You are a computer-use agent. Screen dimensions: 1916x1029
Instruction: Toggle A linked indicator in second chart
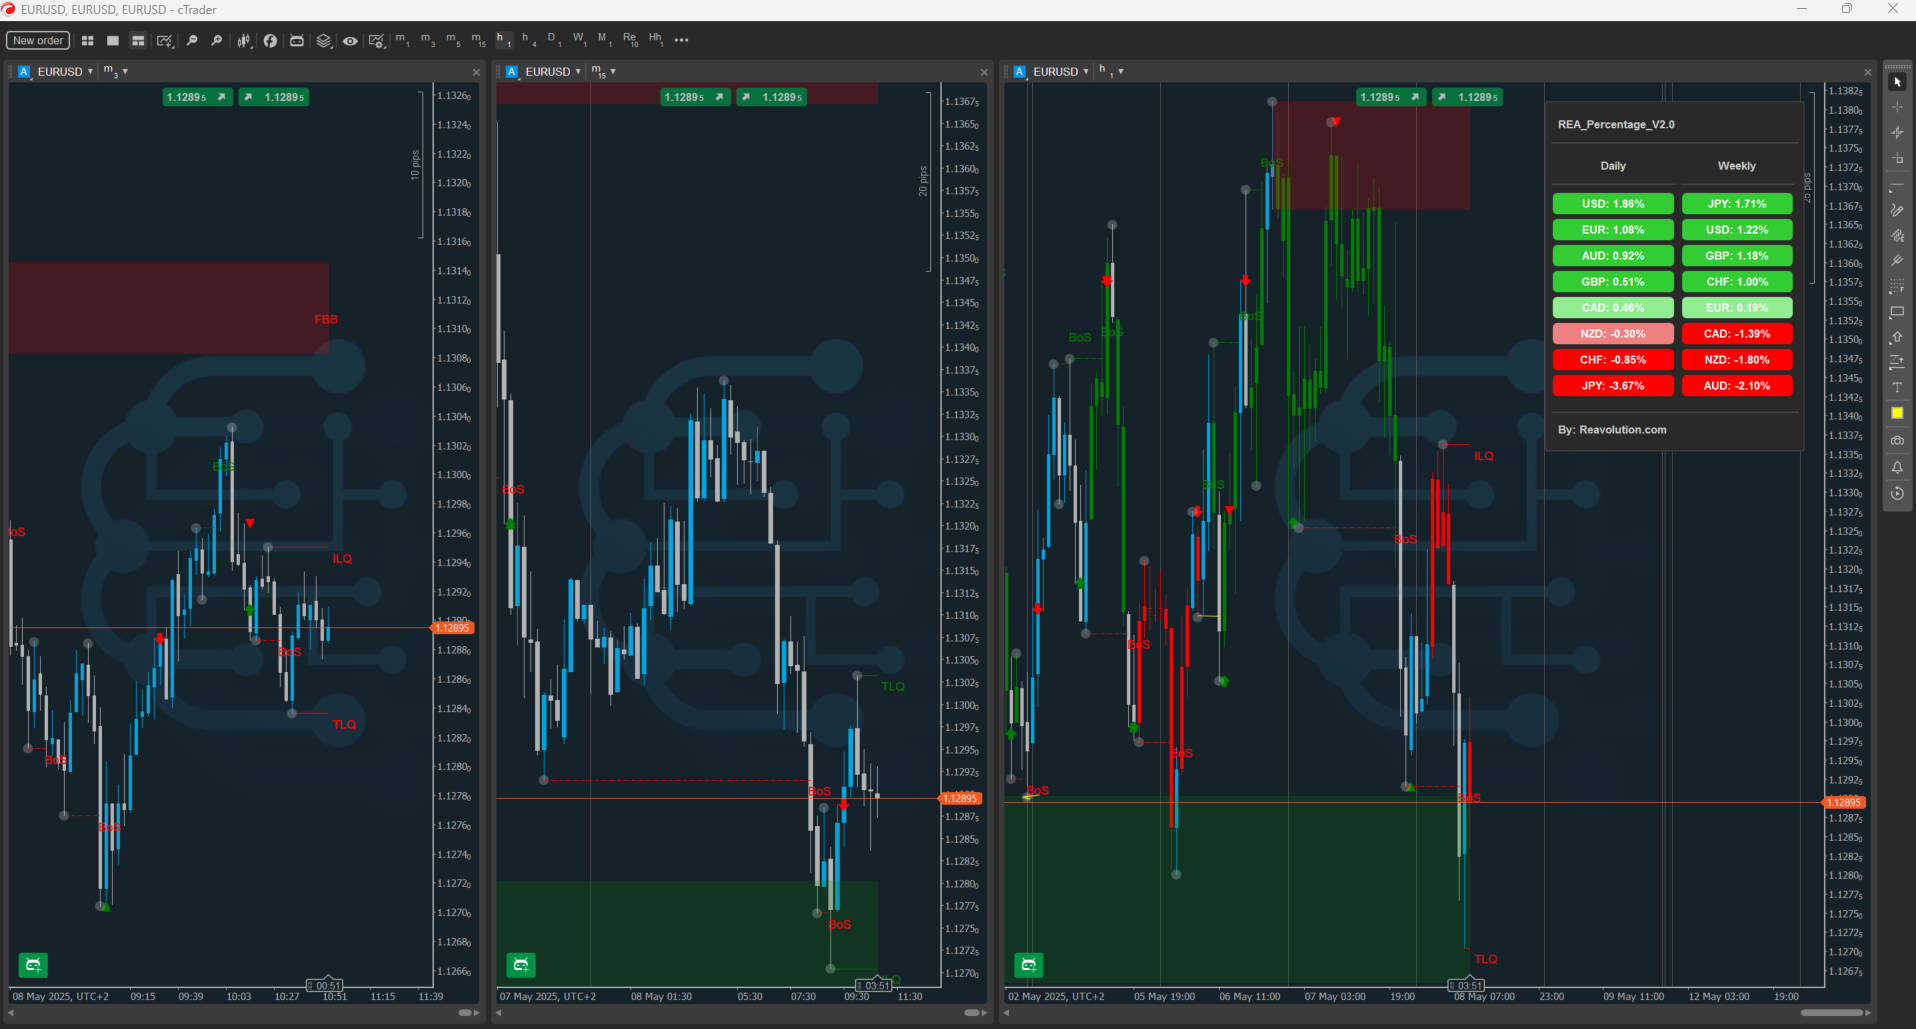513,72
